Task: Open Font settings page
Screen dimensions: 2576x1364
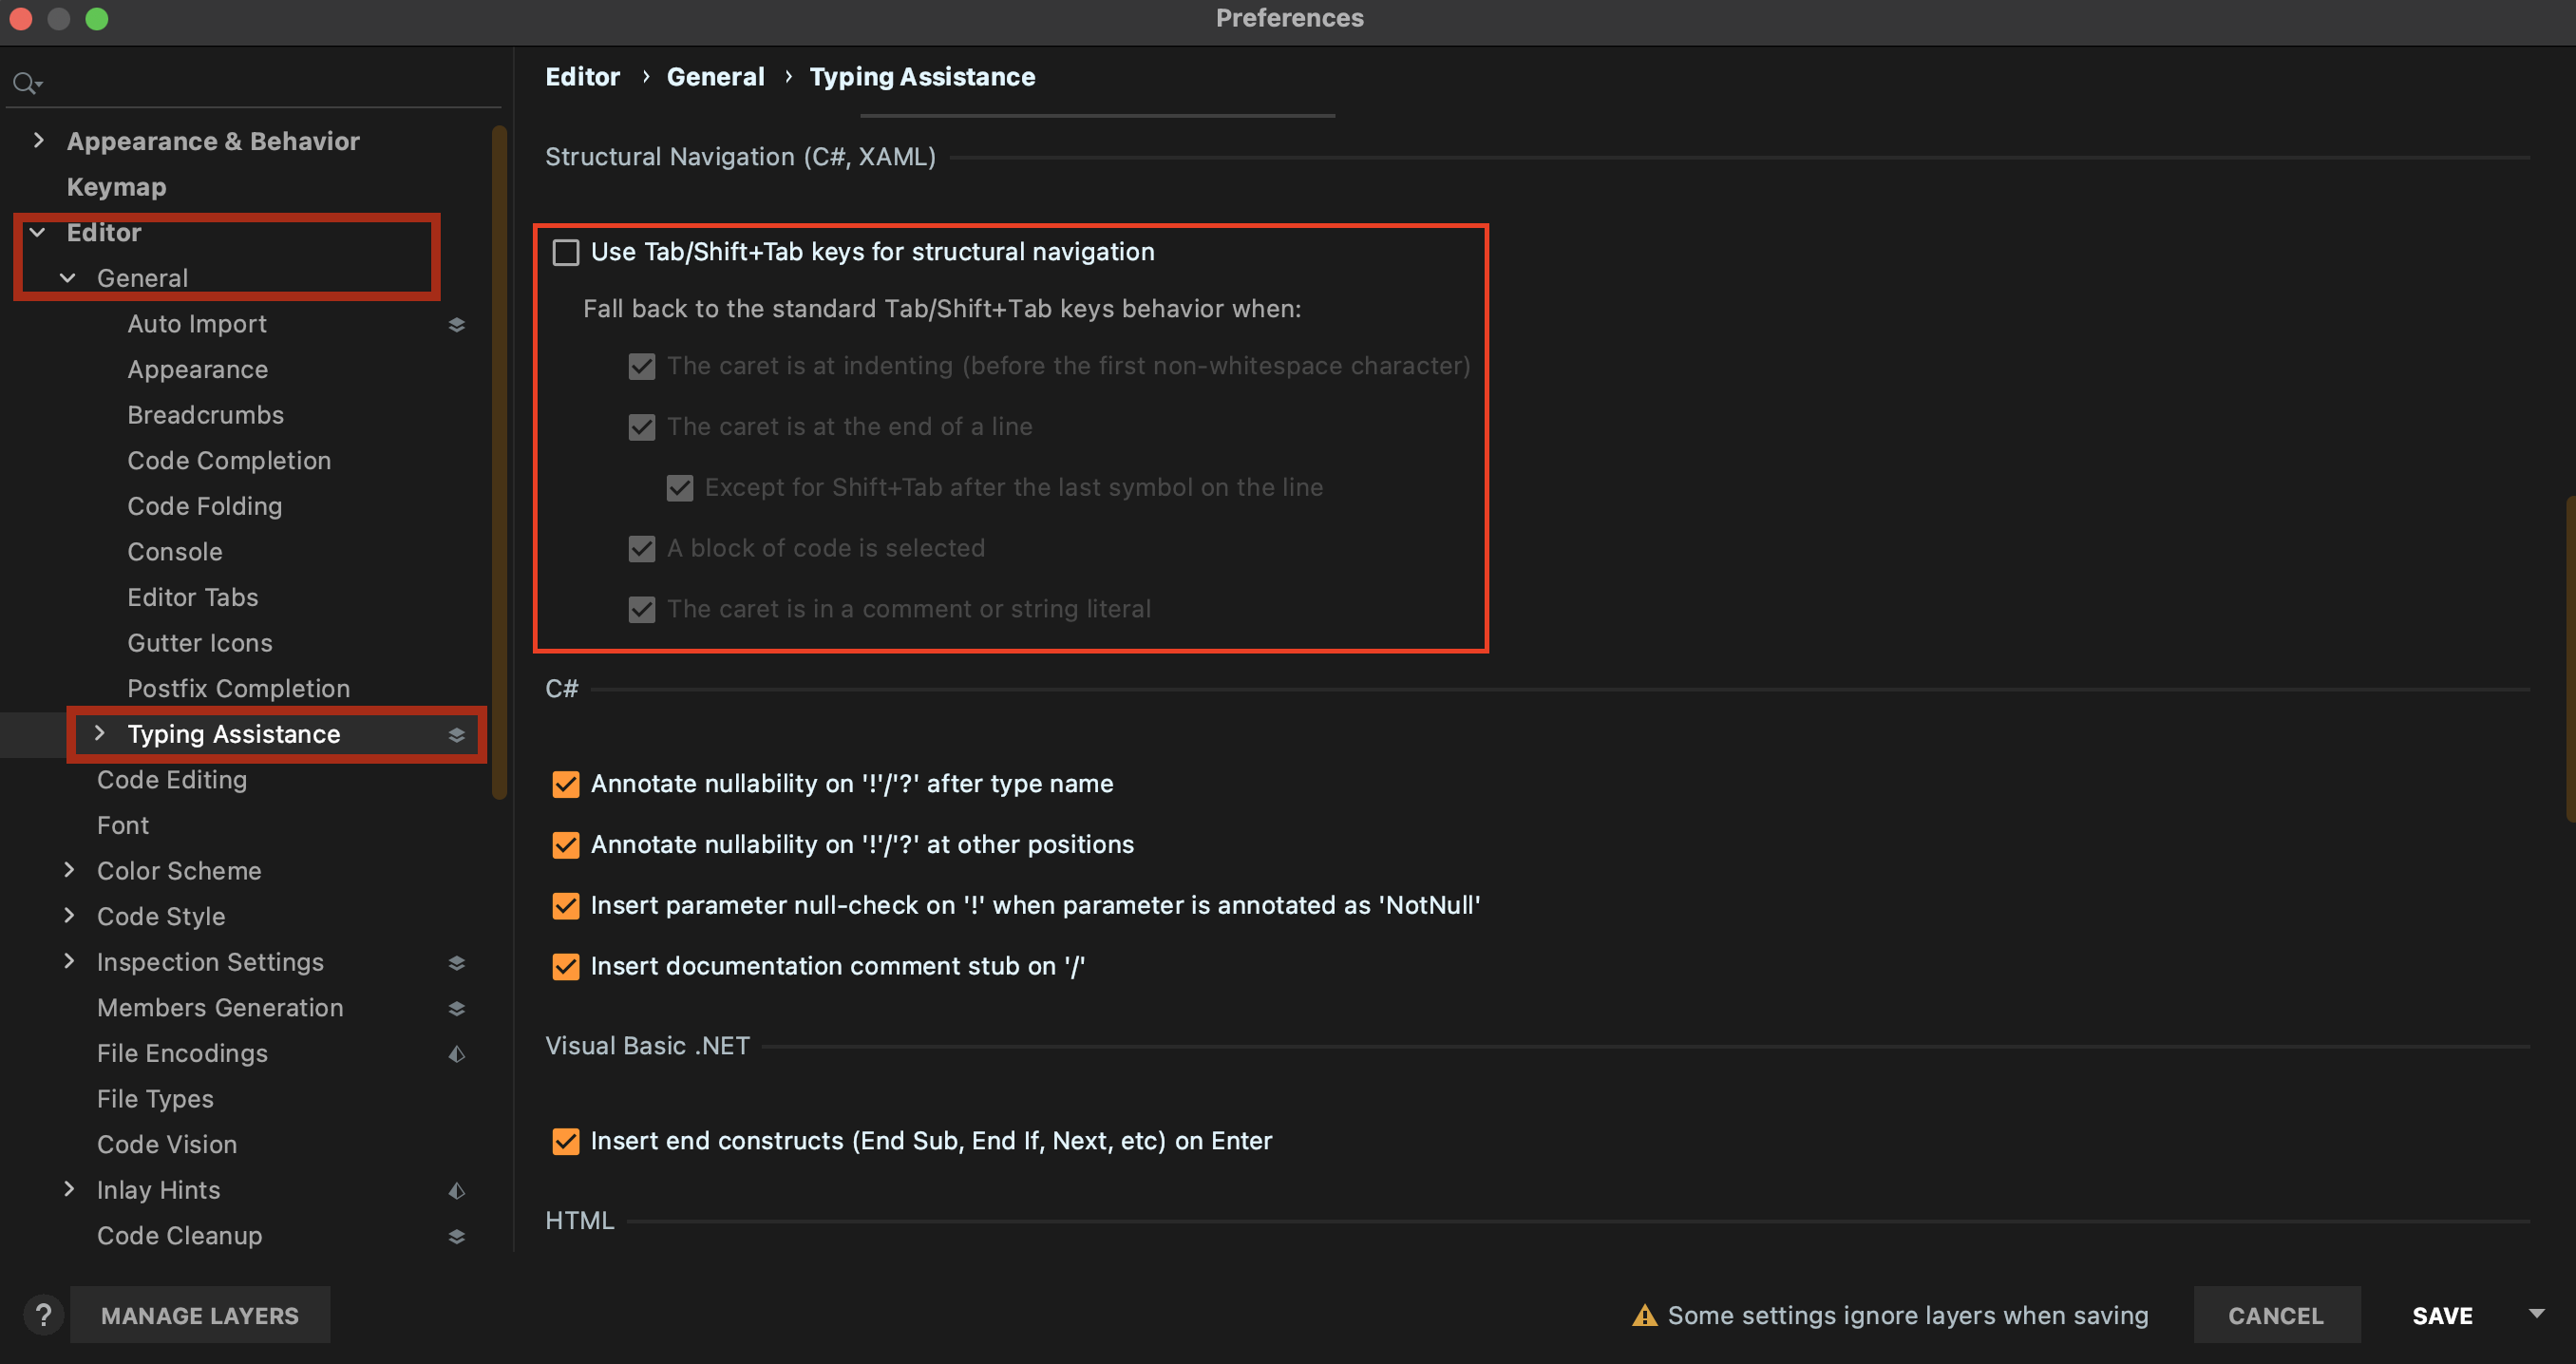Action: click(x=123, y=826)
